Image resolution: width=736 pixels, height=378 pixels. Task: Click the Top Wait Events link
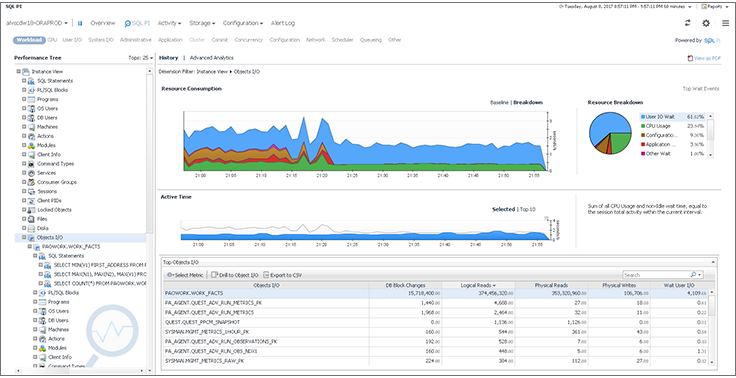(701, 88)
